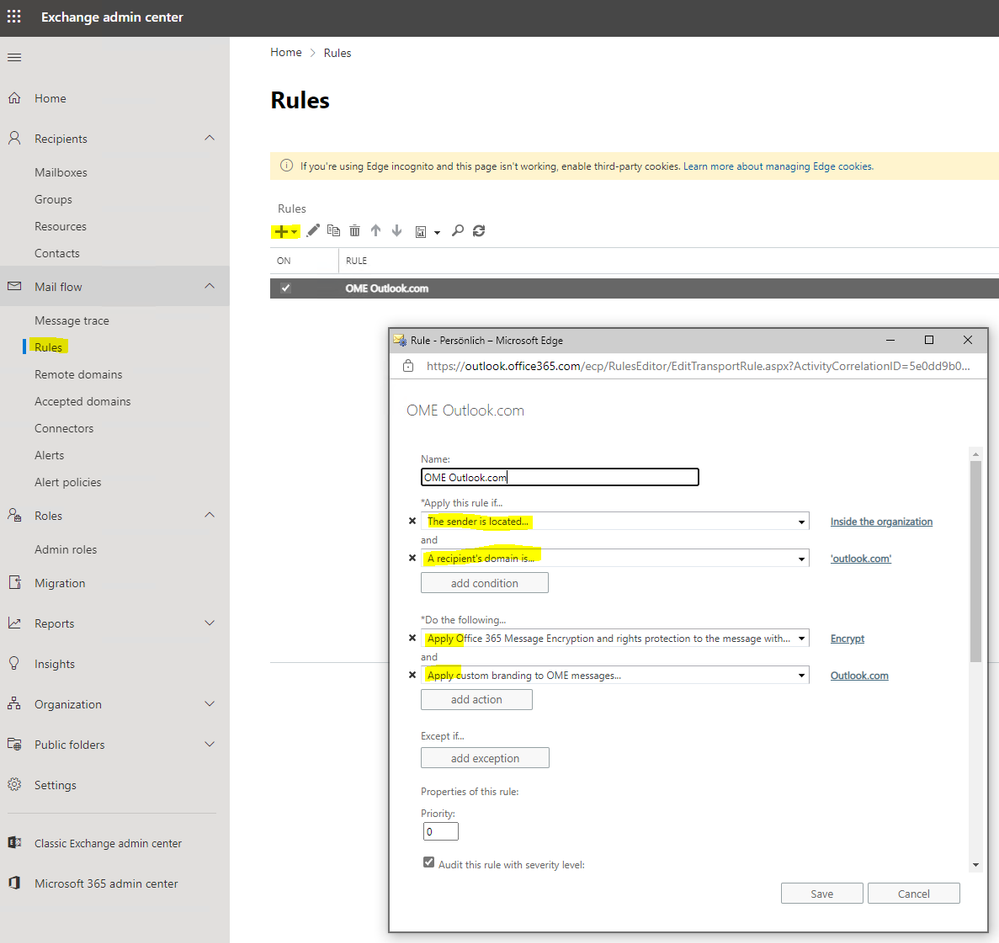The image size is (999, 943).
Task: Click the add action button
Action: 477,699
